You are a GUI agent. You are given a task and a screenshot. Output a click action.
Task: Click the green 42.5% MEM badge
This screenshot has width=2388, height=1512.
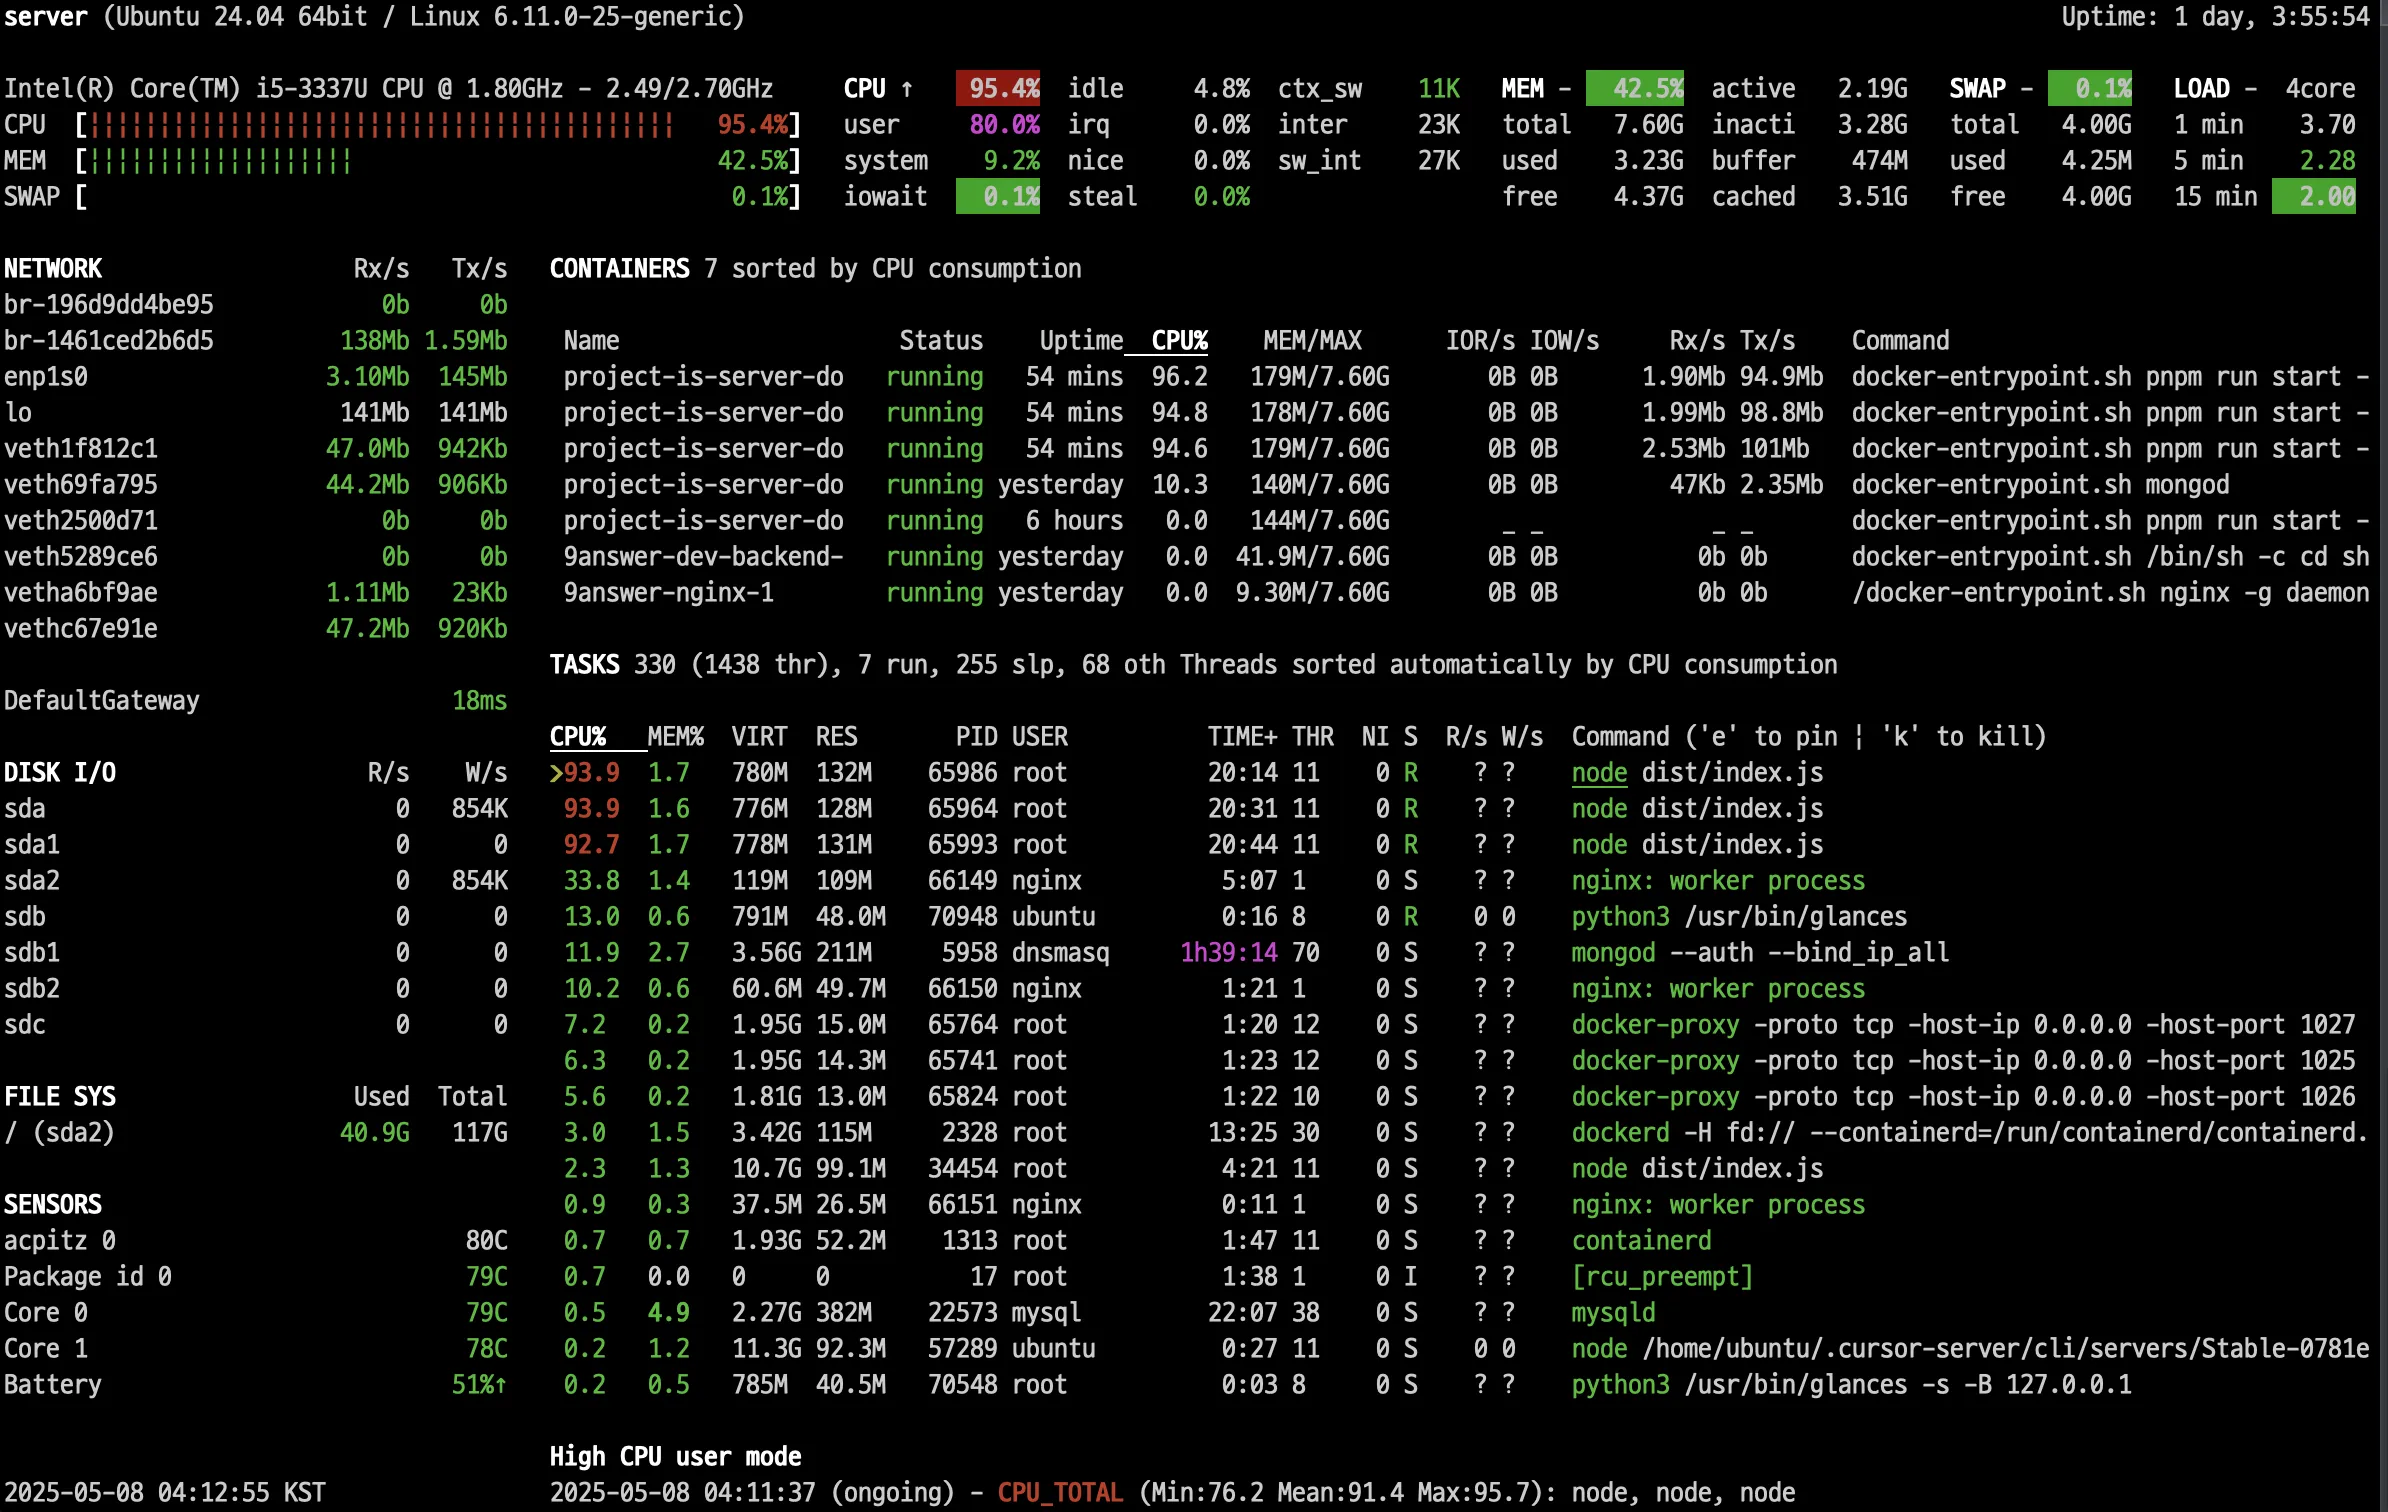point(1634,89)
